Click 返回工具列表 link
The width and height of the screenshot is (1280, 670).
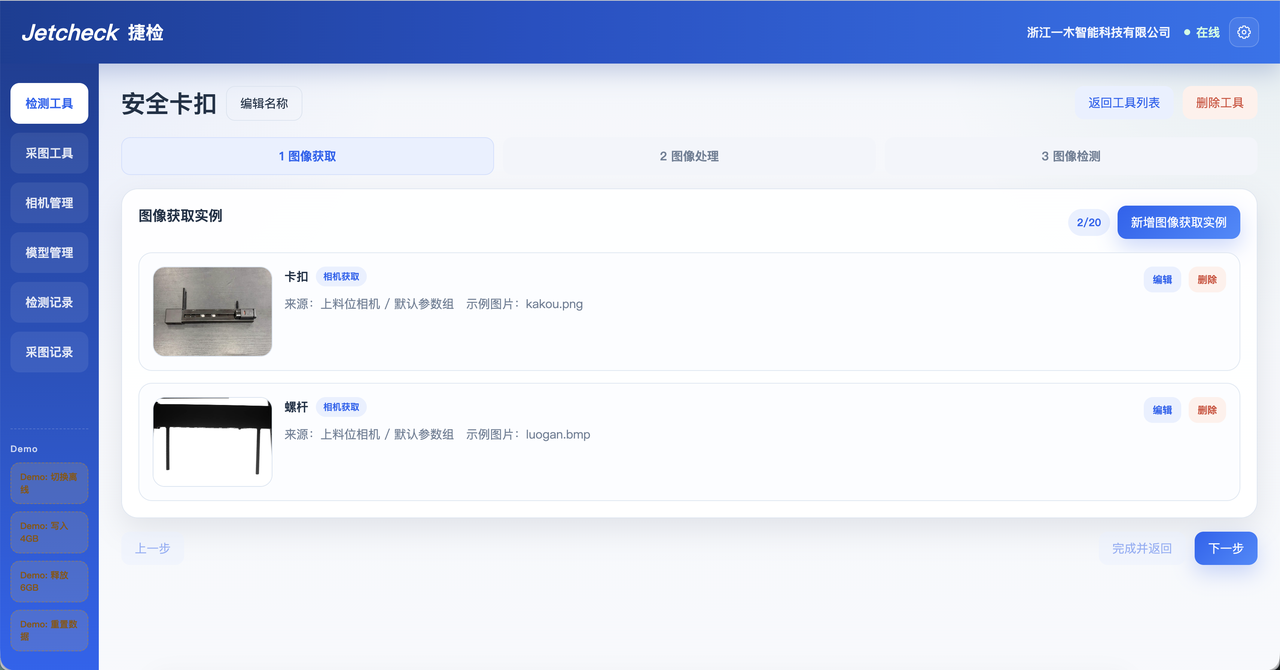click(x=1124, y=103)
